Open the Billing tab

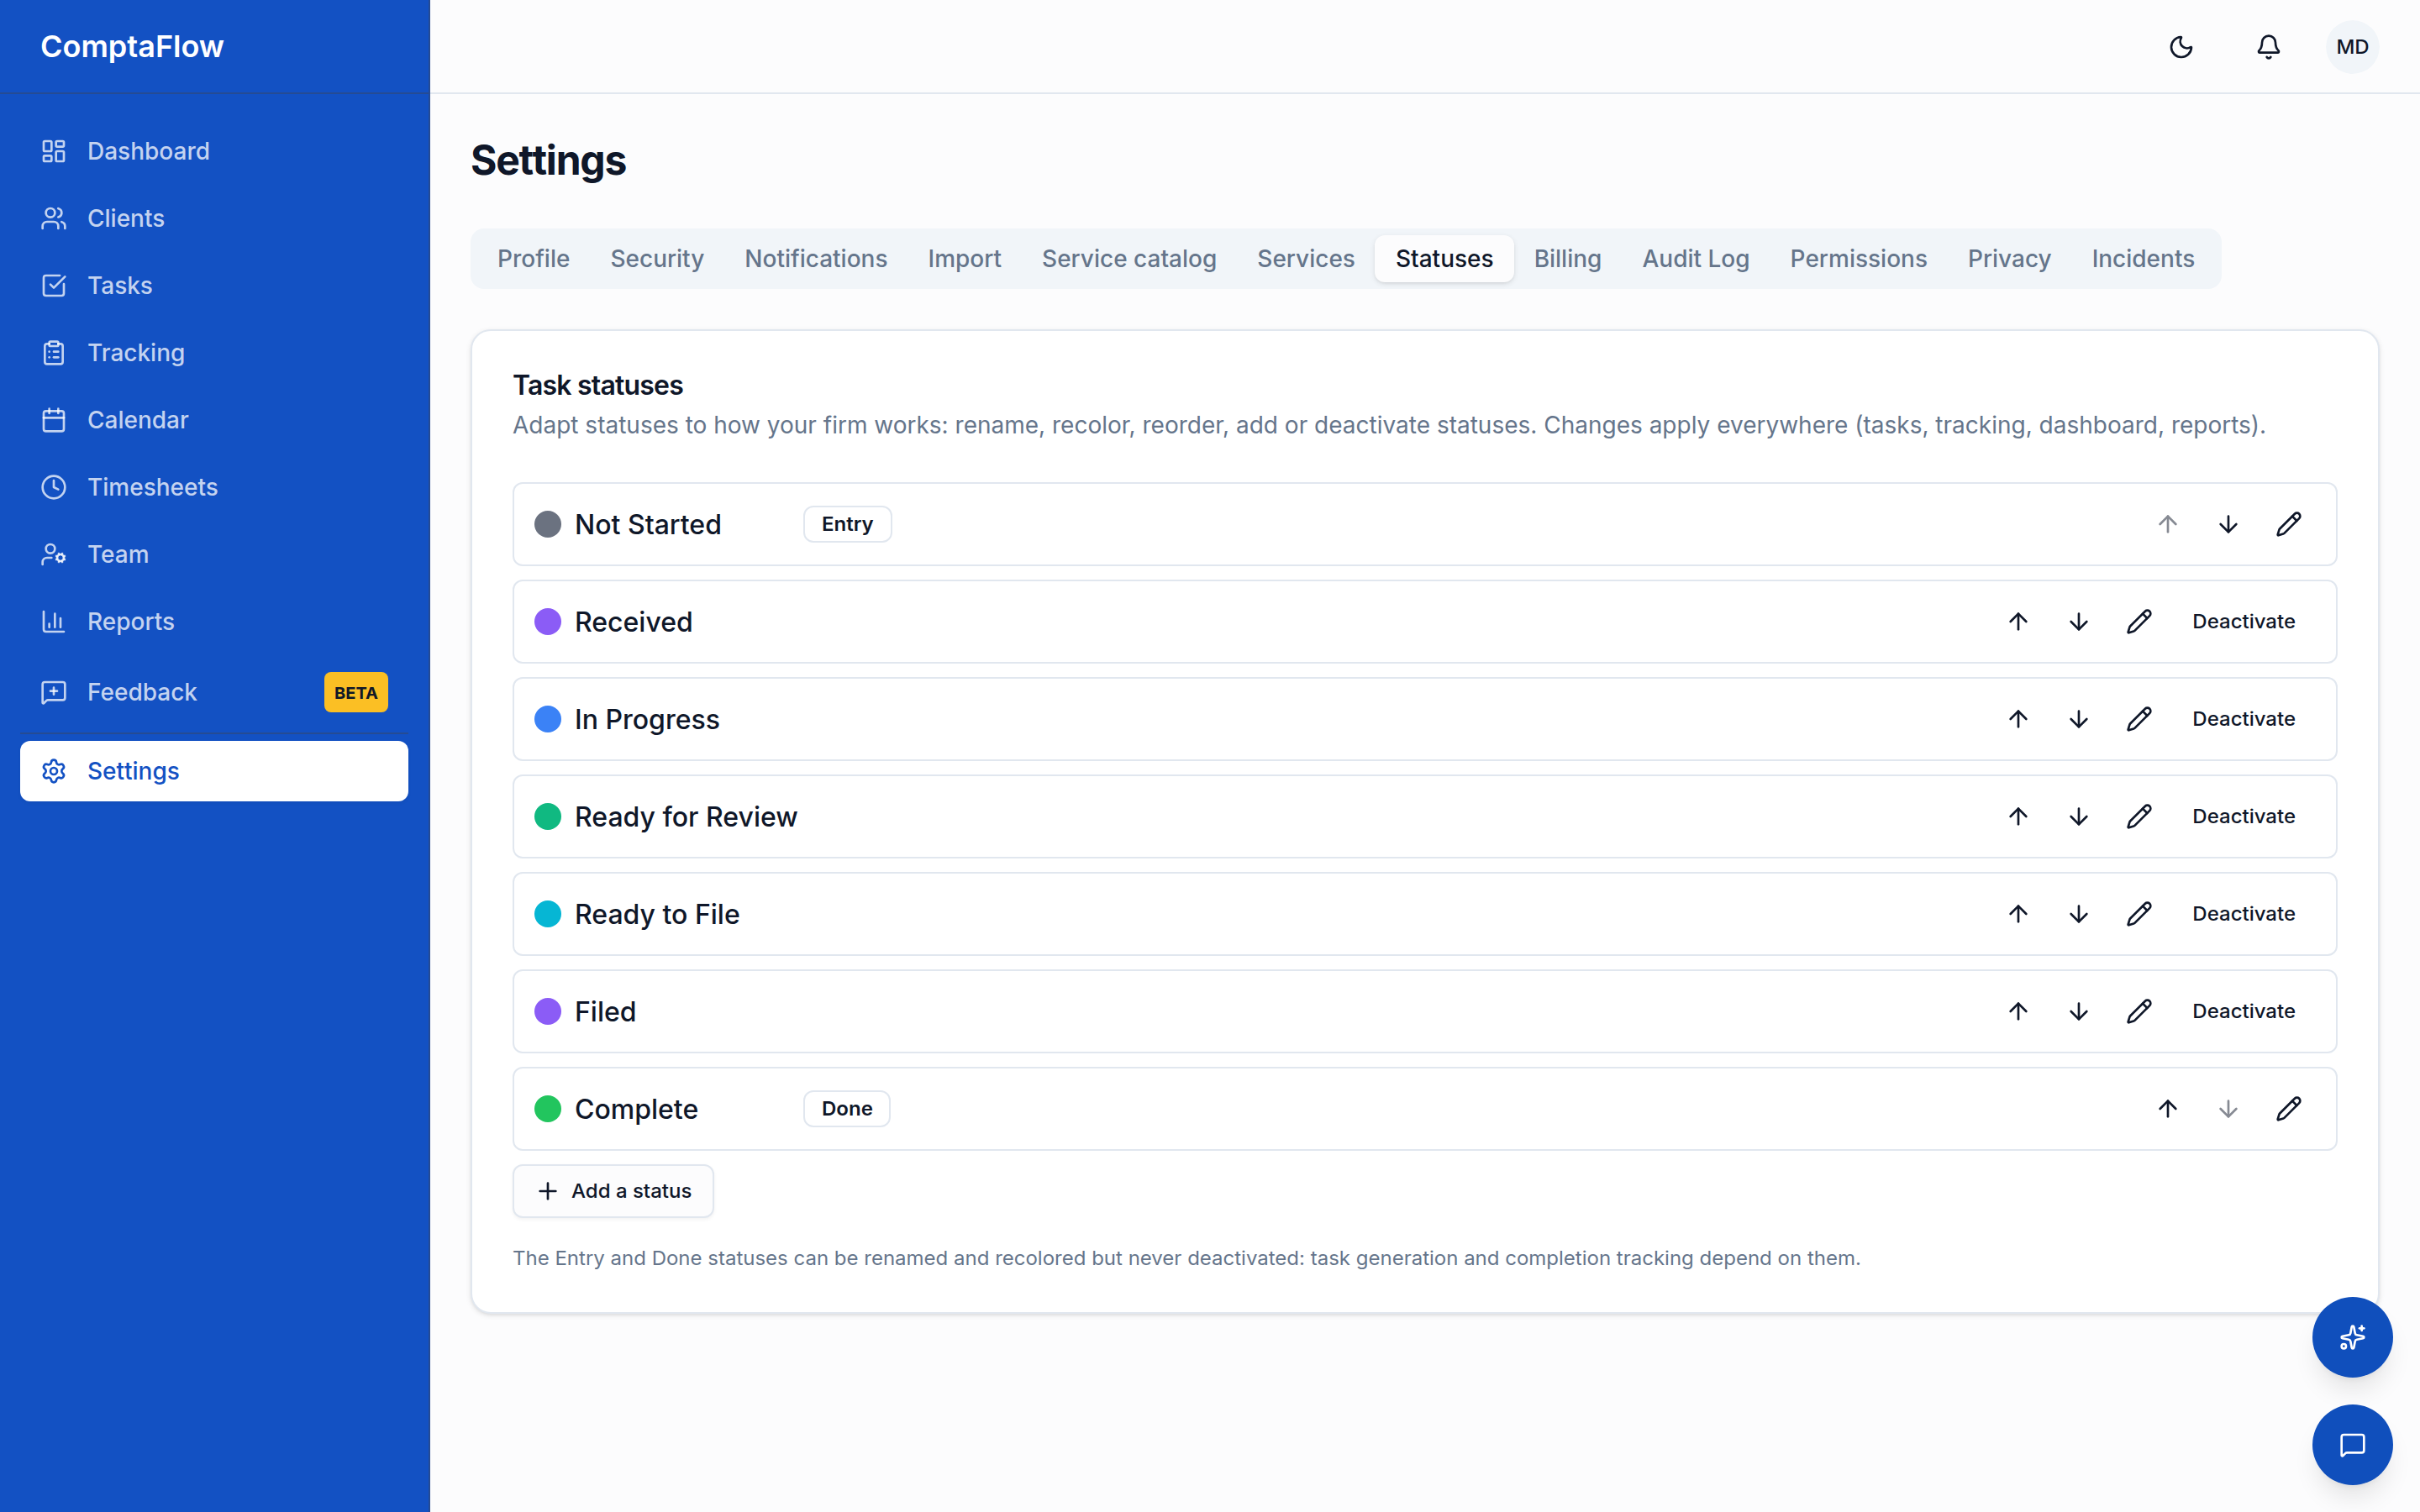(1567, 259)
